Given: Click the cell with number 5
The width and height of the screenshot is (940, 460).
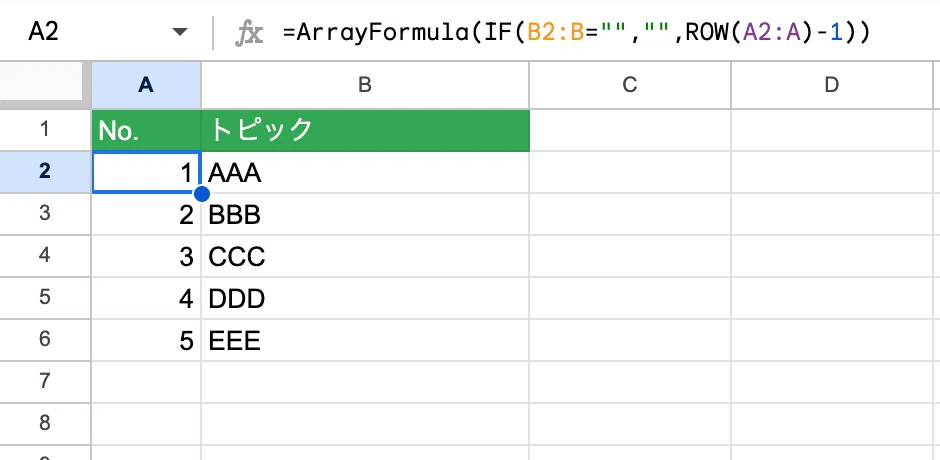Looking at the screenshot, I should [x=146, y=340].
